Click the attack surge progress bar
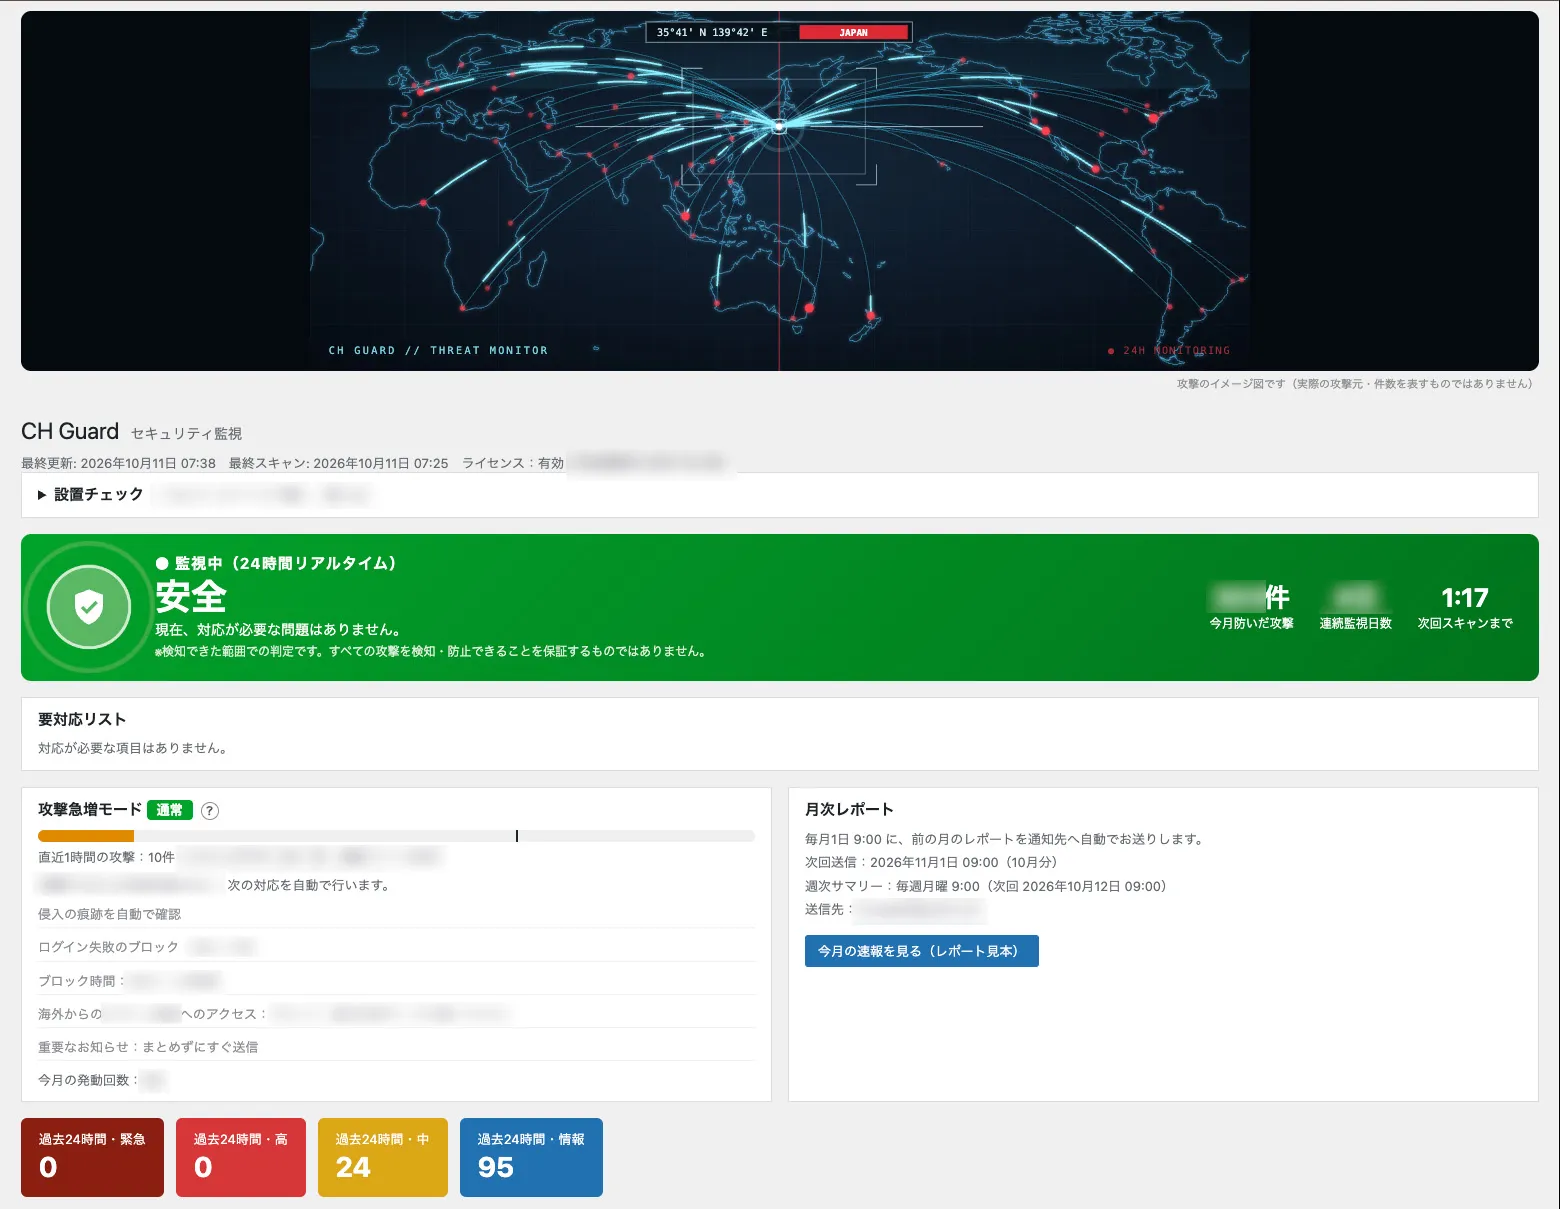The image size is (1560, 1209). (x=396, y=836)
